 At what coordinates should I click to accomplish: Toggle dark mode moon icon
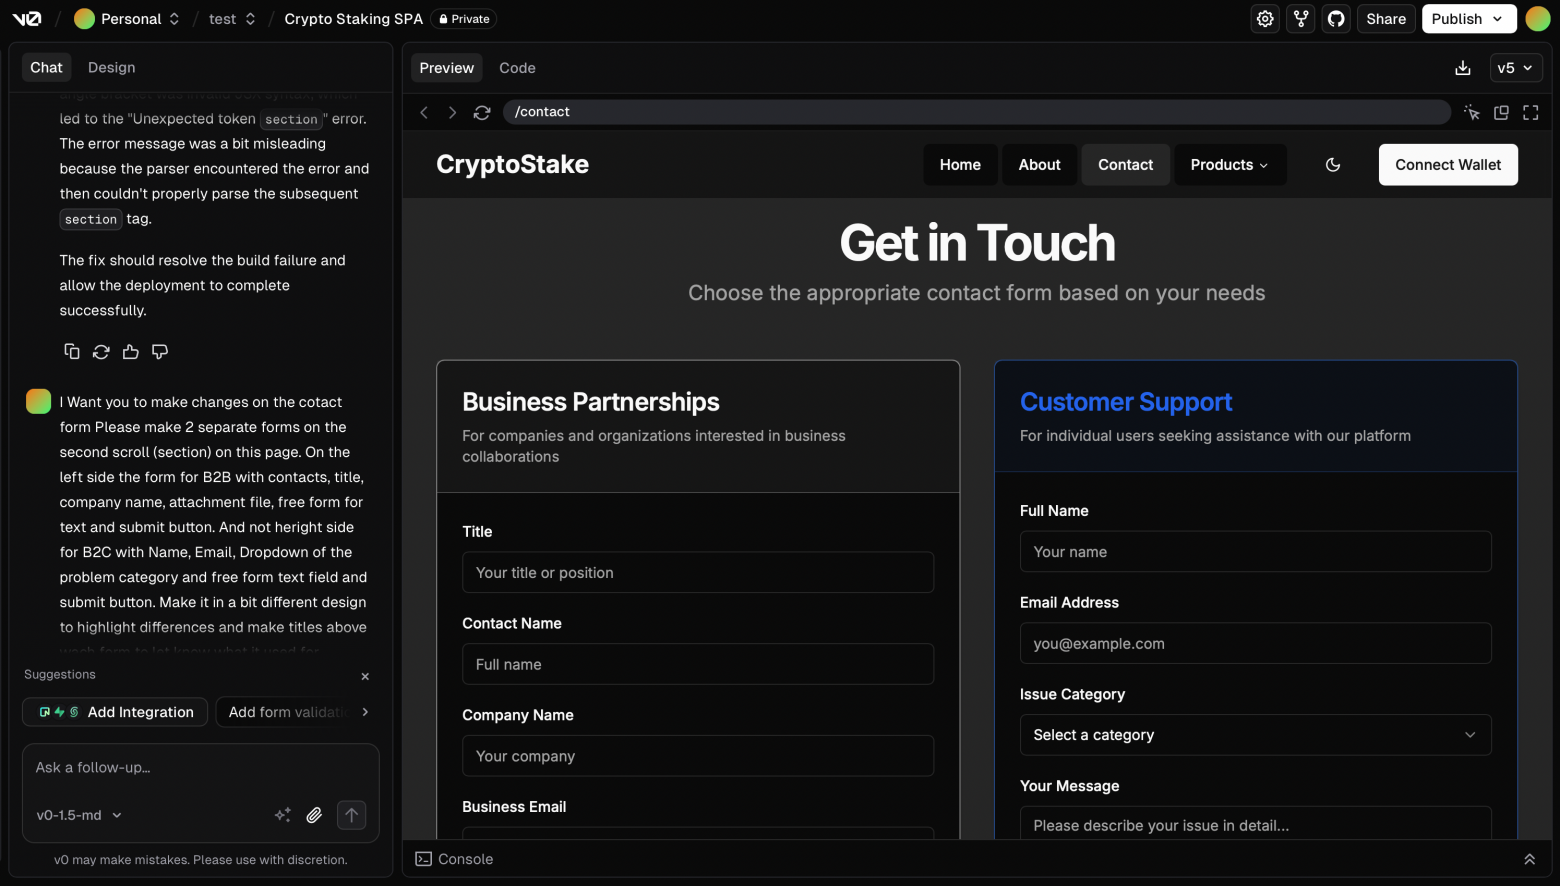point(1332,165)
